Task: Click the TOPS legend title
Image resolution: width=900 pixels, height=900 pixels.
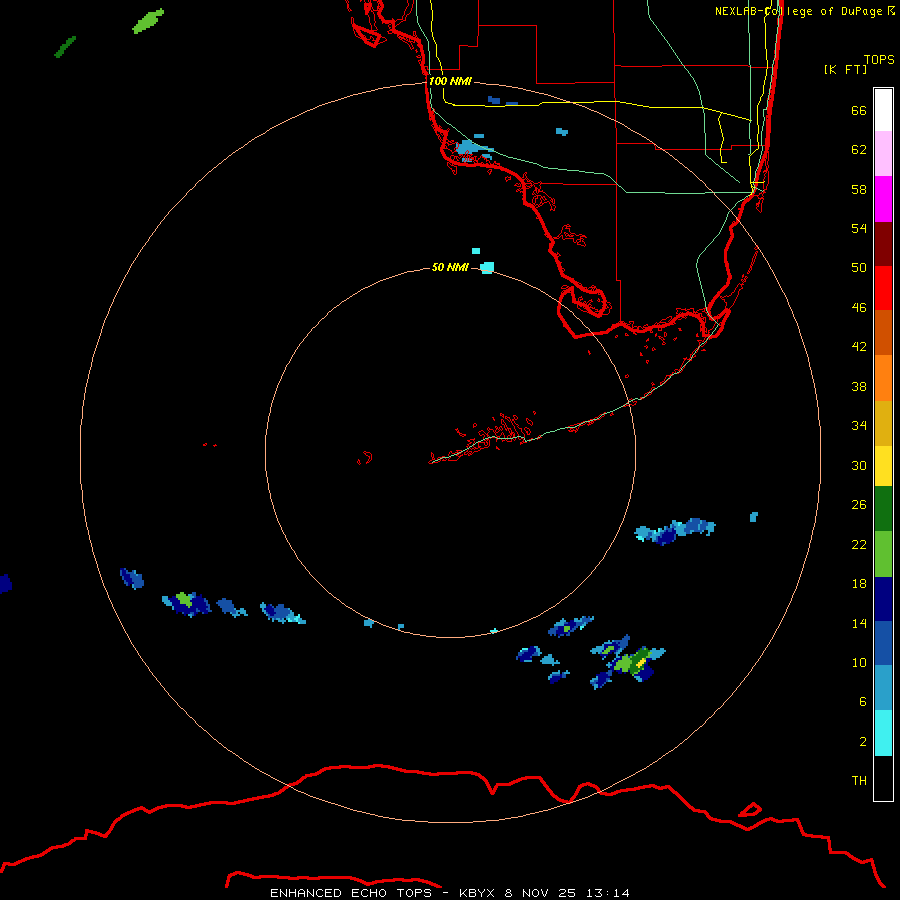Action: [x=879, y=59]
